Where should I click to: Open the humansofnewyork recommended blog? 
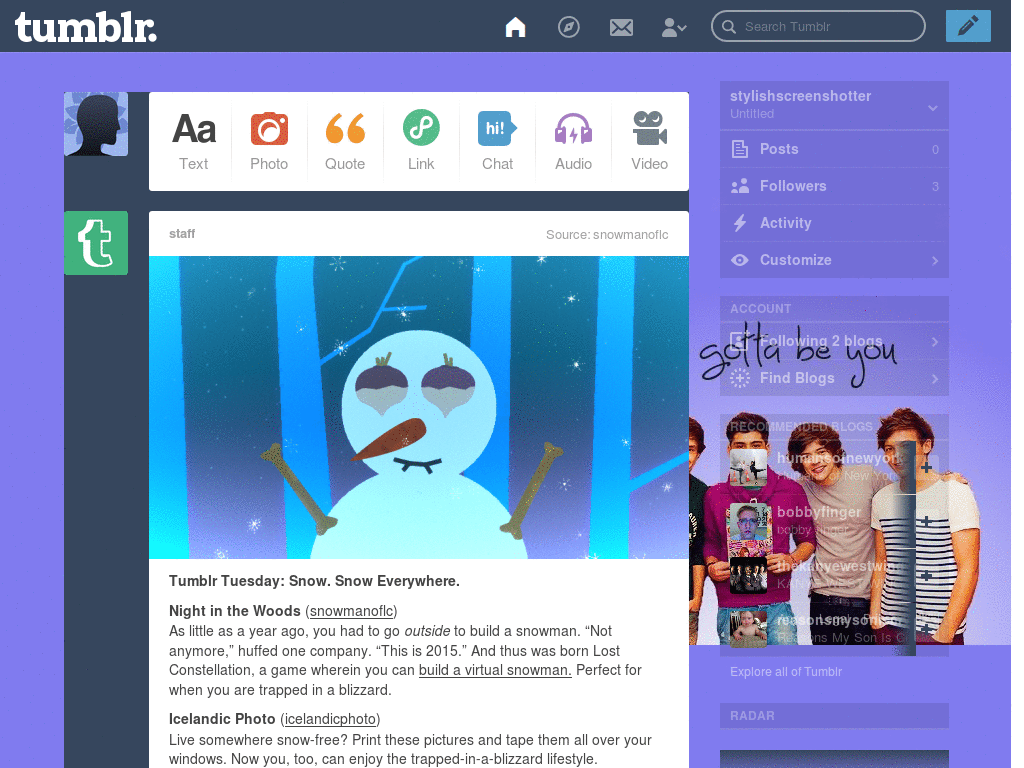click(839, 458)
